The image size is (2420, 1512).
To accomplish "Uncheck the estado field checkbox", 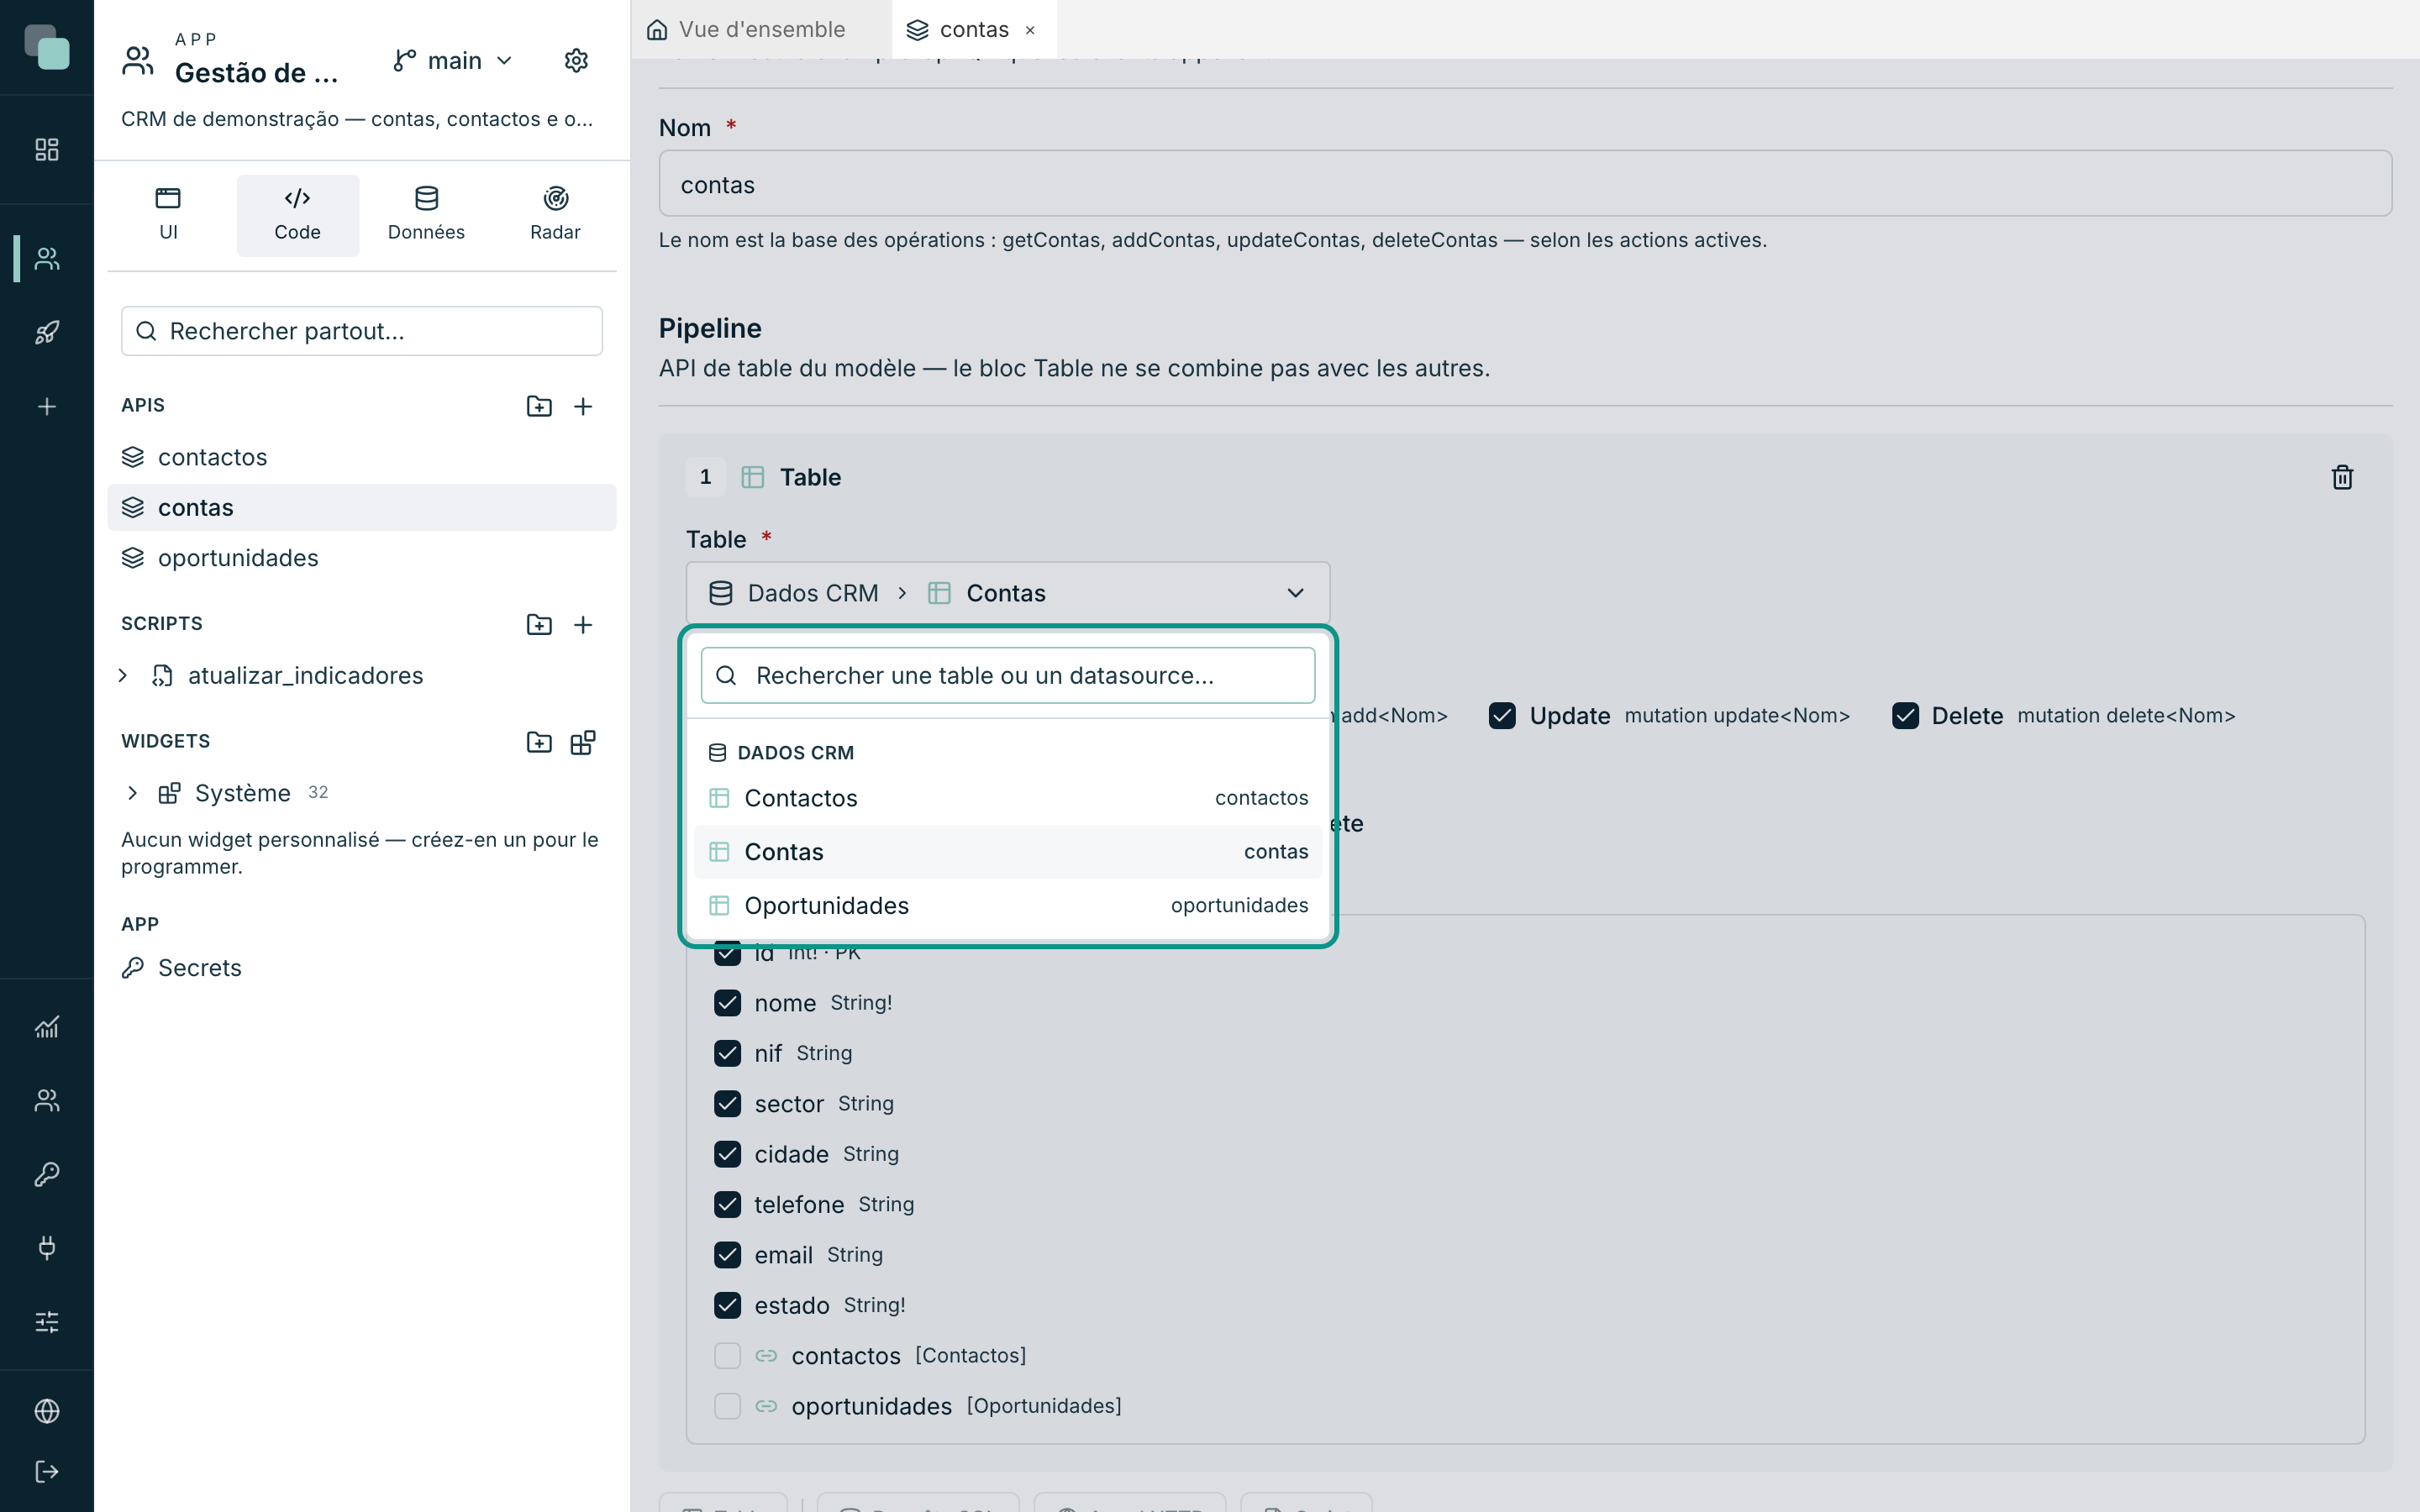I will [x=727, y=1305].
